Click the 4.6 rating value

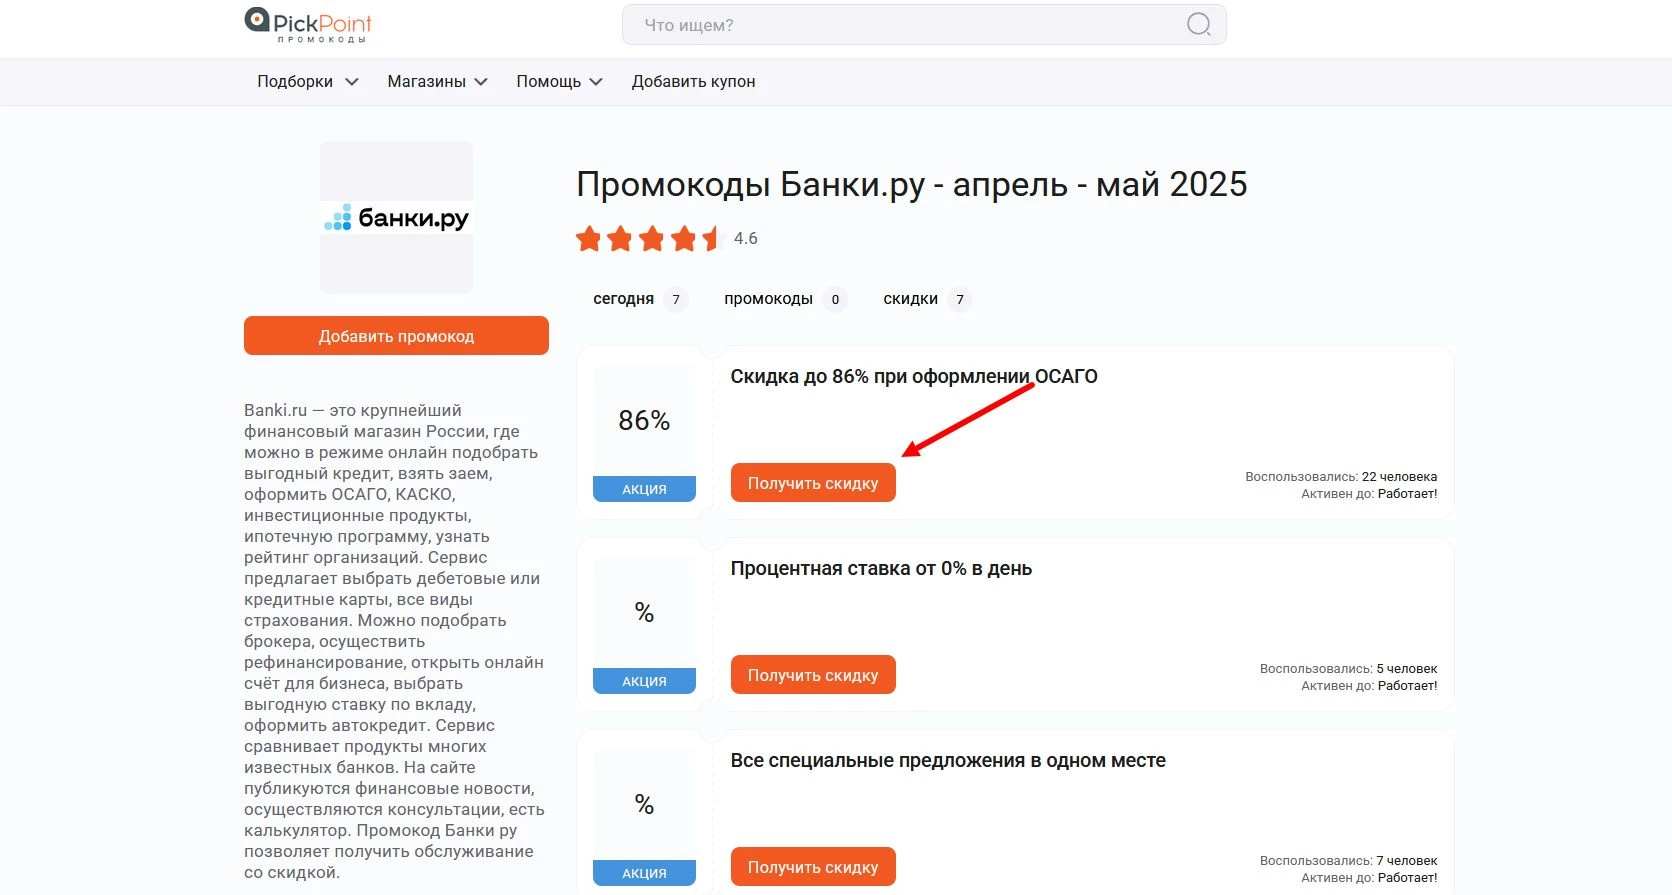(746, 239)
